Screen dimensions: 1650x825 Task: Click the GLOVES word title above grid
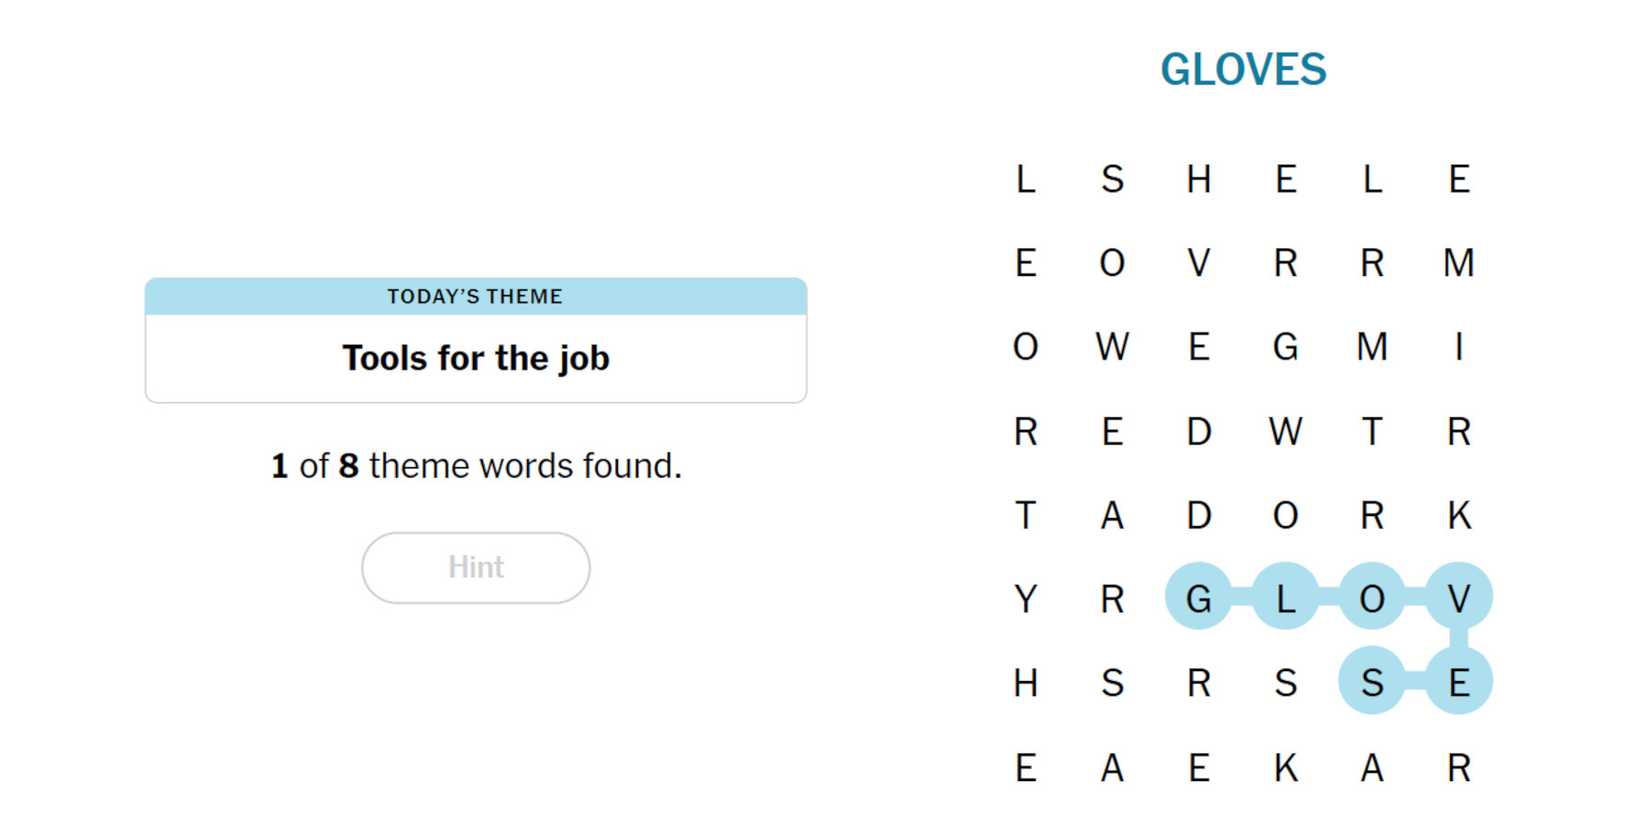tap(1243, 70)
